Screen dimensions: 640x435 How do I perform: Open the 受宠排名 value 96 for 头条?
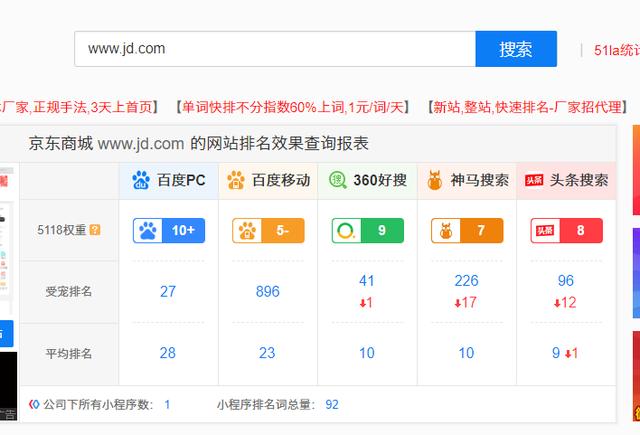coord(566,281)
